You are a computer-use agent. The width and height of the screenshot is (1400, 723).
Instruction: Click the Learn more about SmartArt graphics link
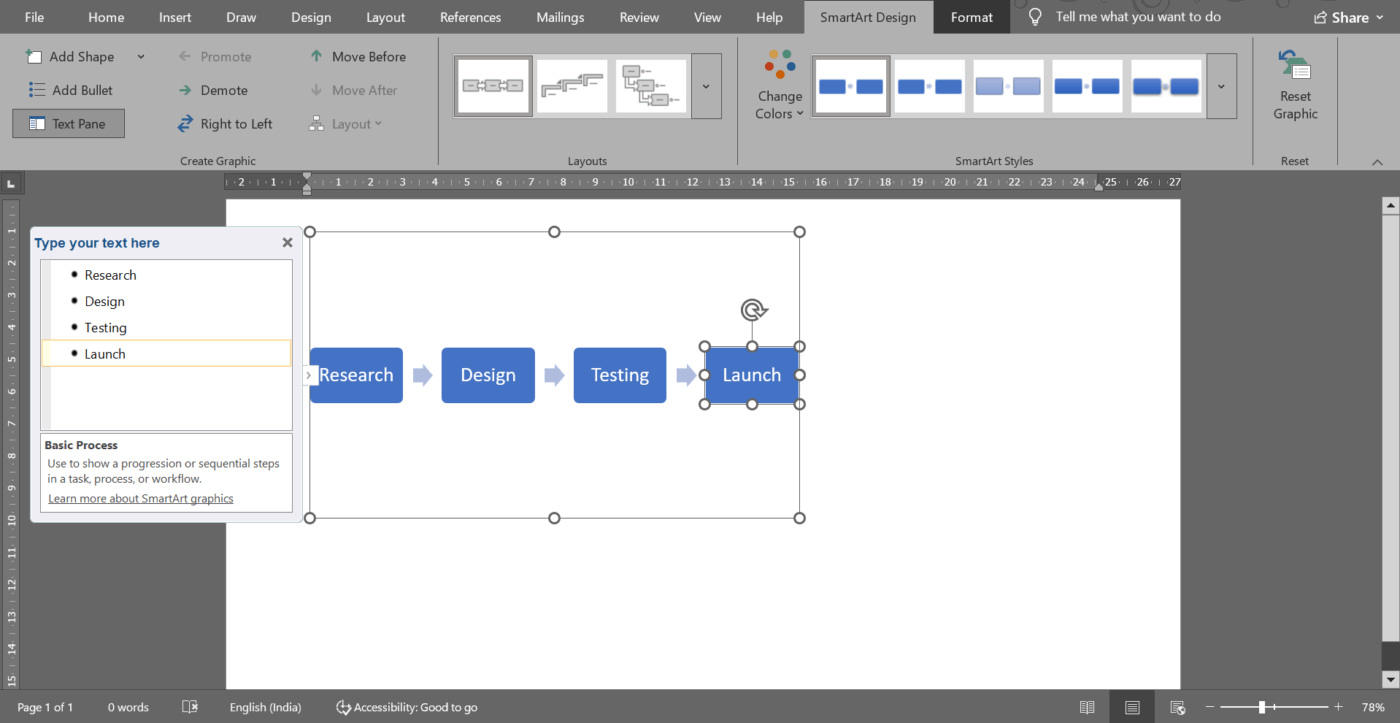coord(140,498)
